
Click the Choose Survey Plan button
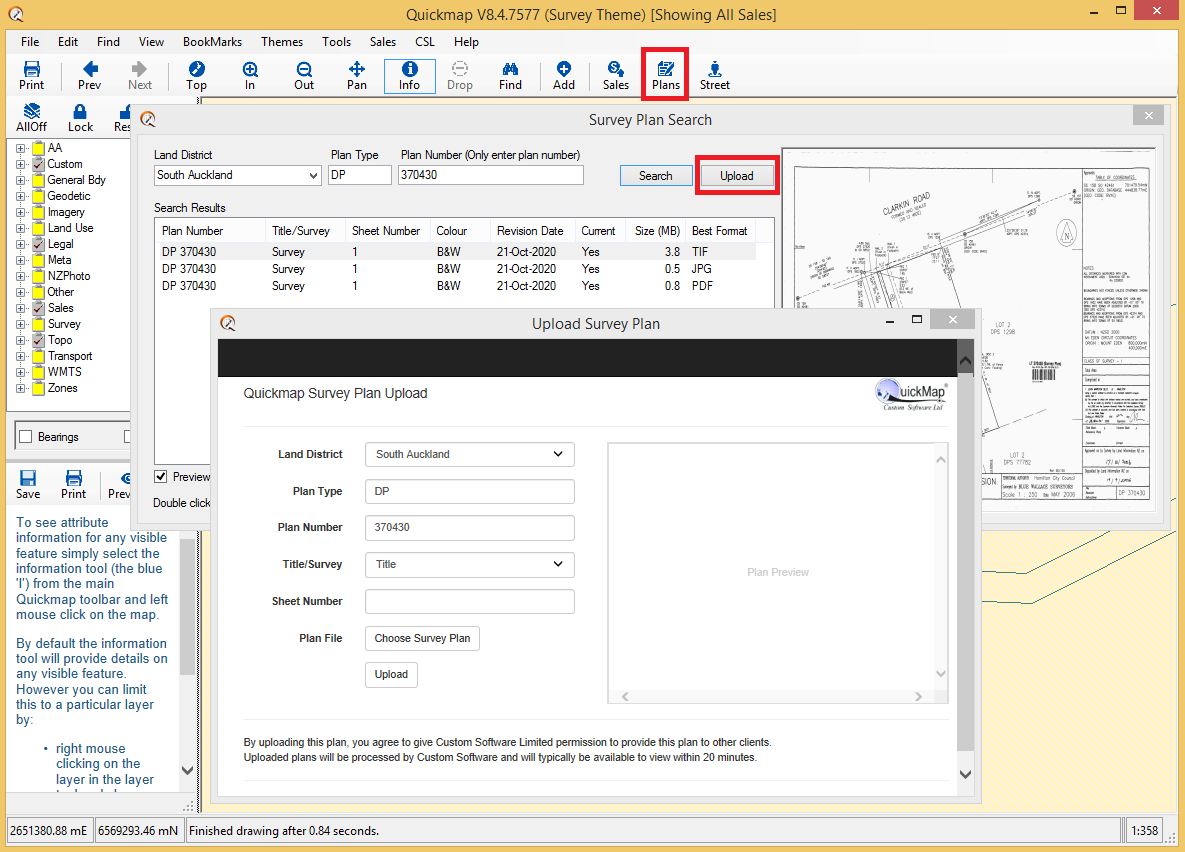click(422, 638)
